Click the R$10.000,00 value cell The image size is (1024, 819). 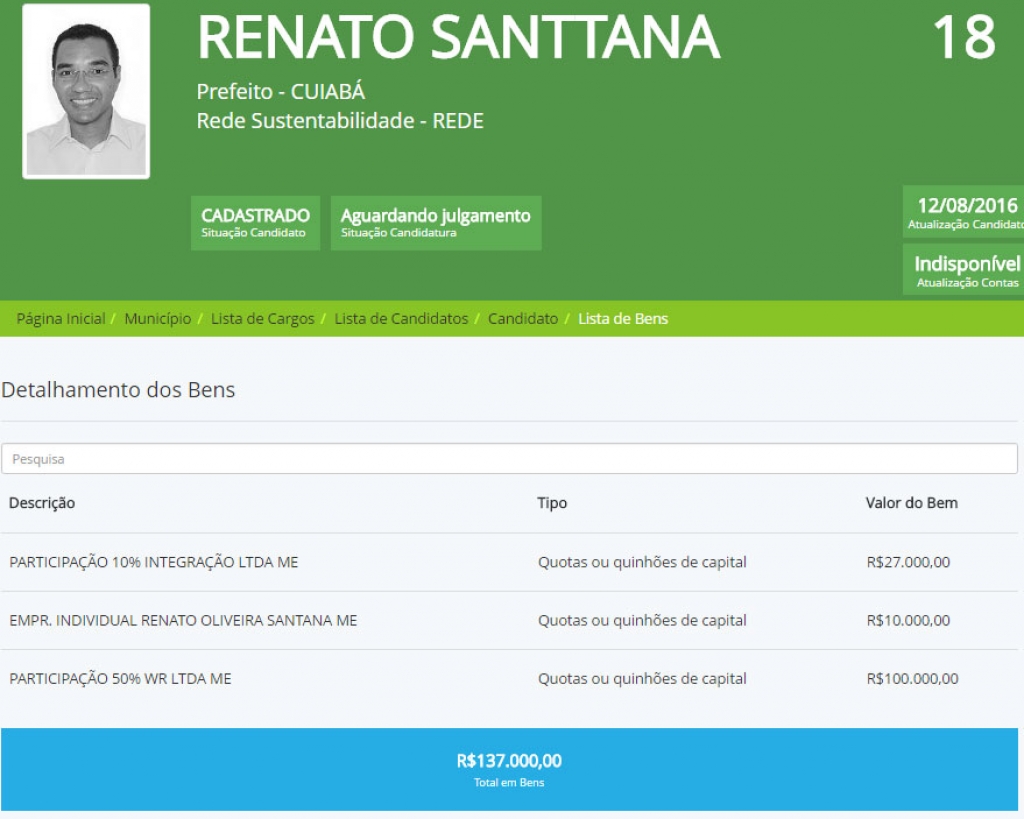coord(908,620)
